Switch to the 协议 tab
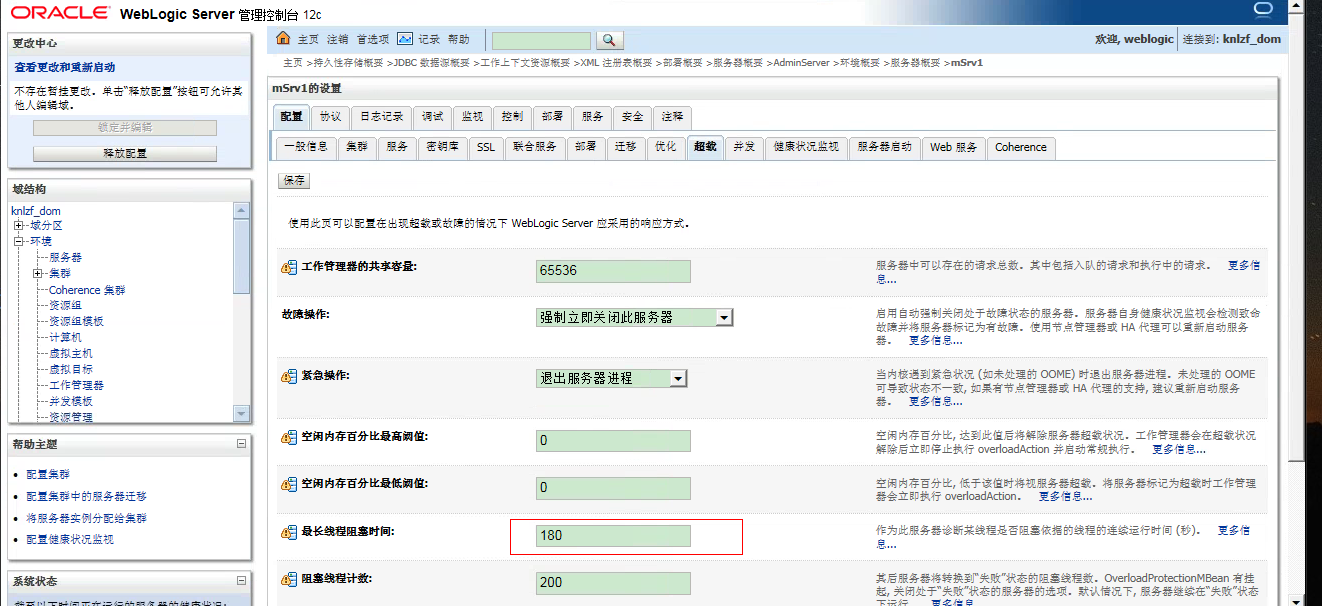1322x606 pixels. tap(330, 116)
